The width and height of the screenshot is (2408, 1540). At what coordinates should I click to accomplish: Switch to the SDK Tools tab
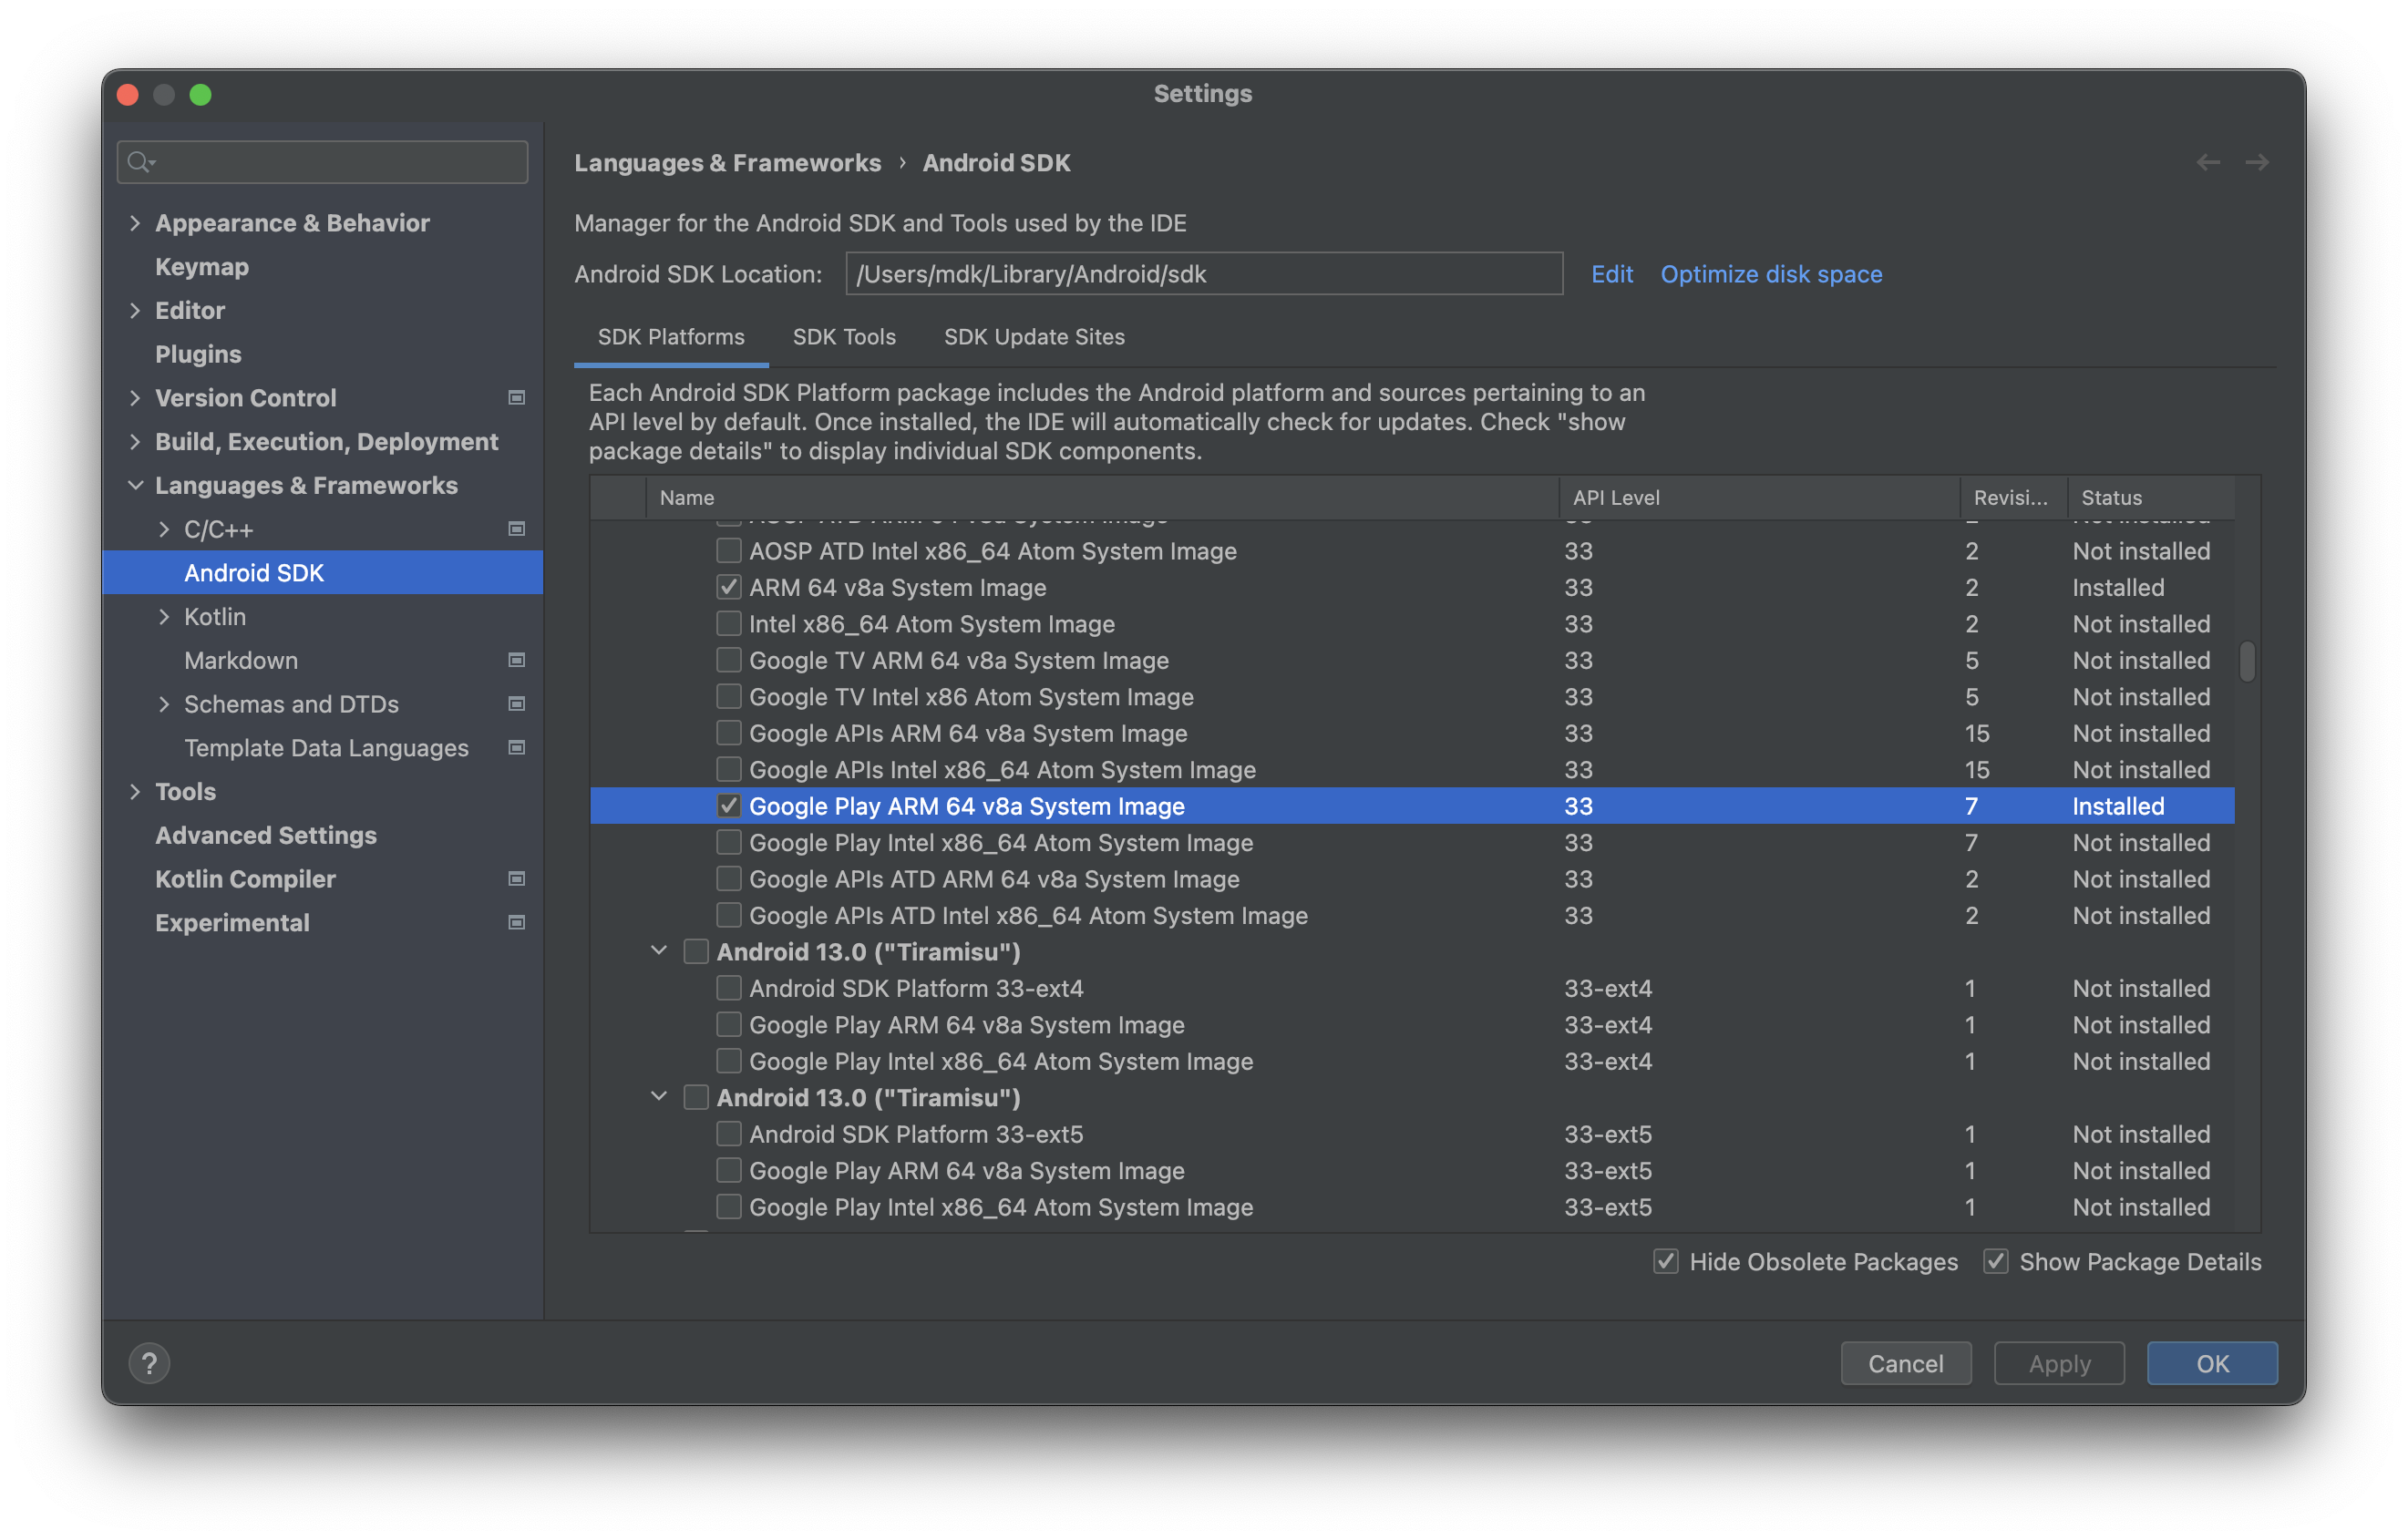click(844, 337)
